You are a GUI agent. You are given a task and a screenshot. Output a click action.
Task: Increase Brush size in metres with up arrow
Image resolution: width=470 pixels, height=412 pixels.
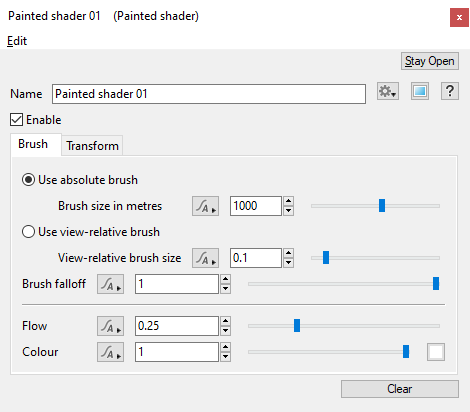pyautogui.click(x=289, y=201)
